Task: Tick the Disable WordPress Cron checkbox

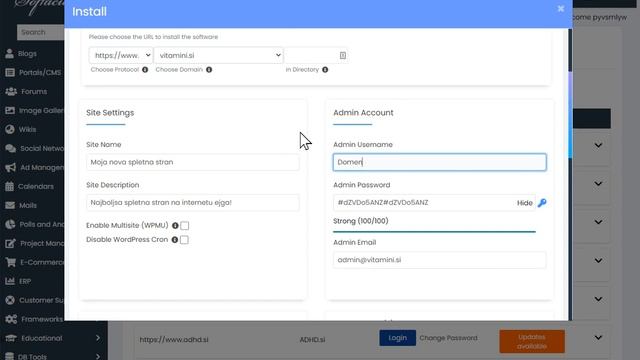Action: tap(184, 240)
